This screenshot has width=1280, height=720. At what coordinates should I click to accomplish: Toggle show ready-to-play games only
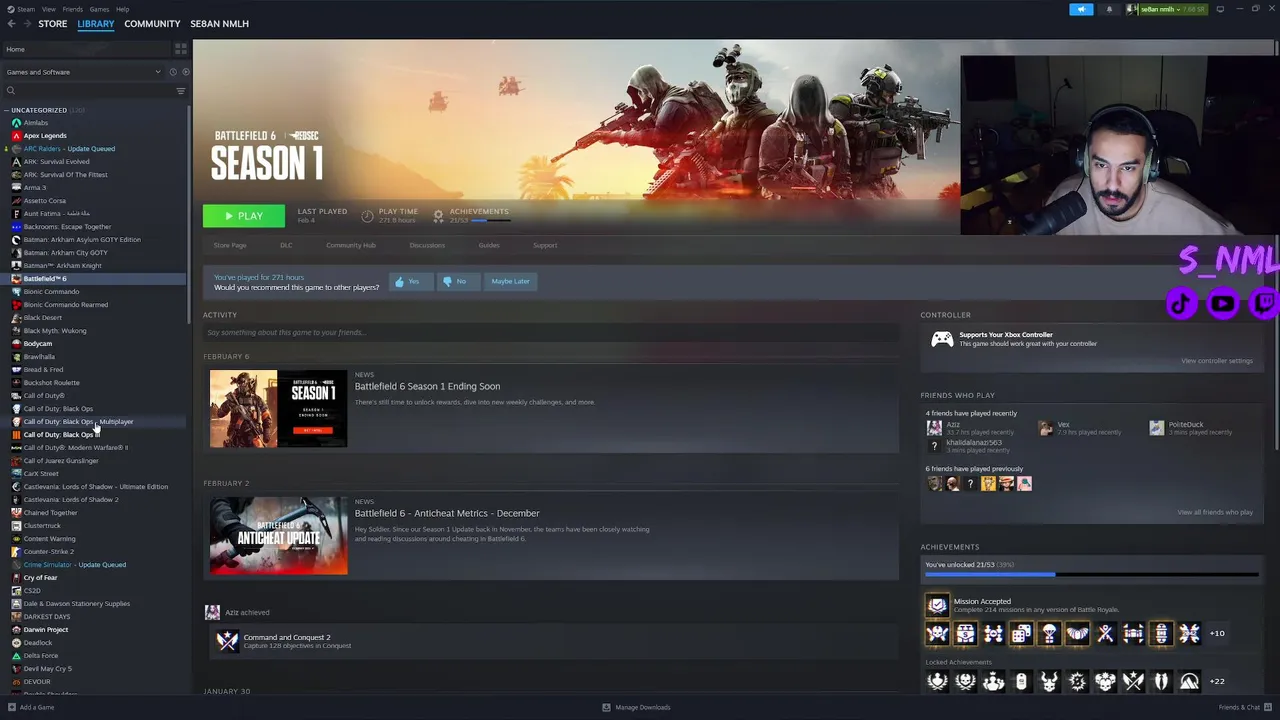[x=185, y=72]
